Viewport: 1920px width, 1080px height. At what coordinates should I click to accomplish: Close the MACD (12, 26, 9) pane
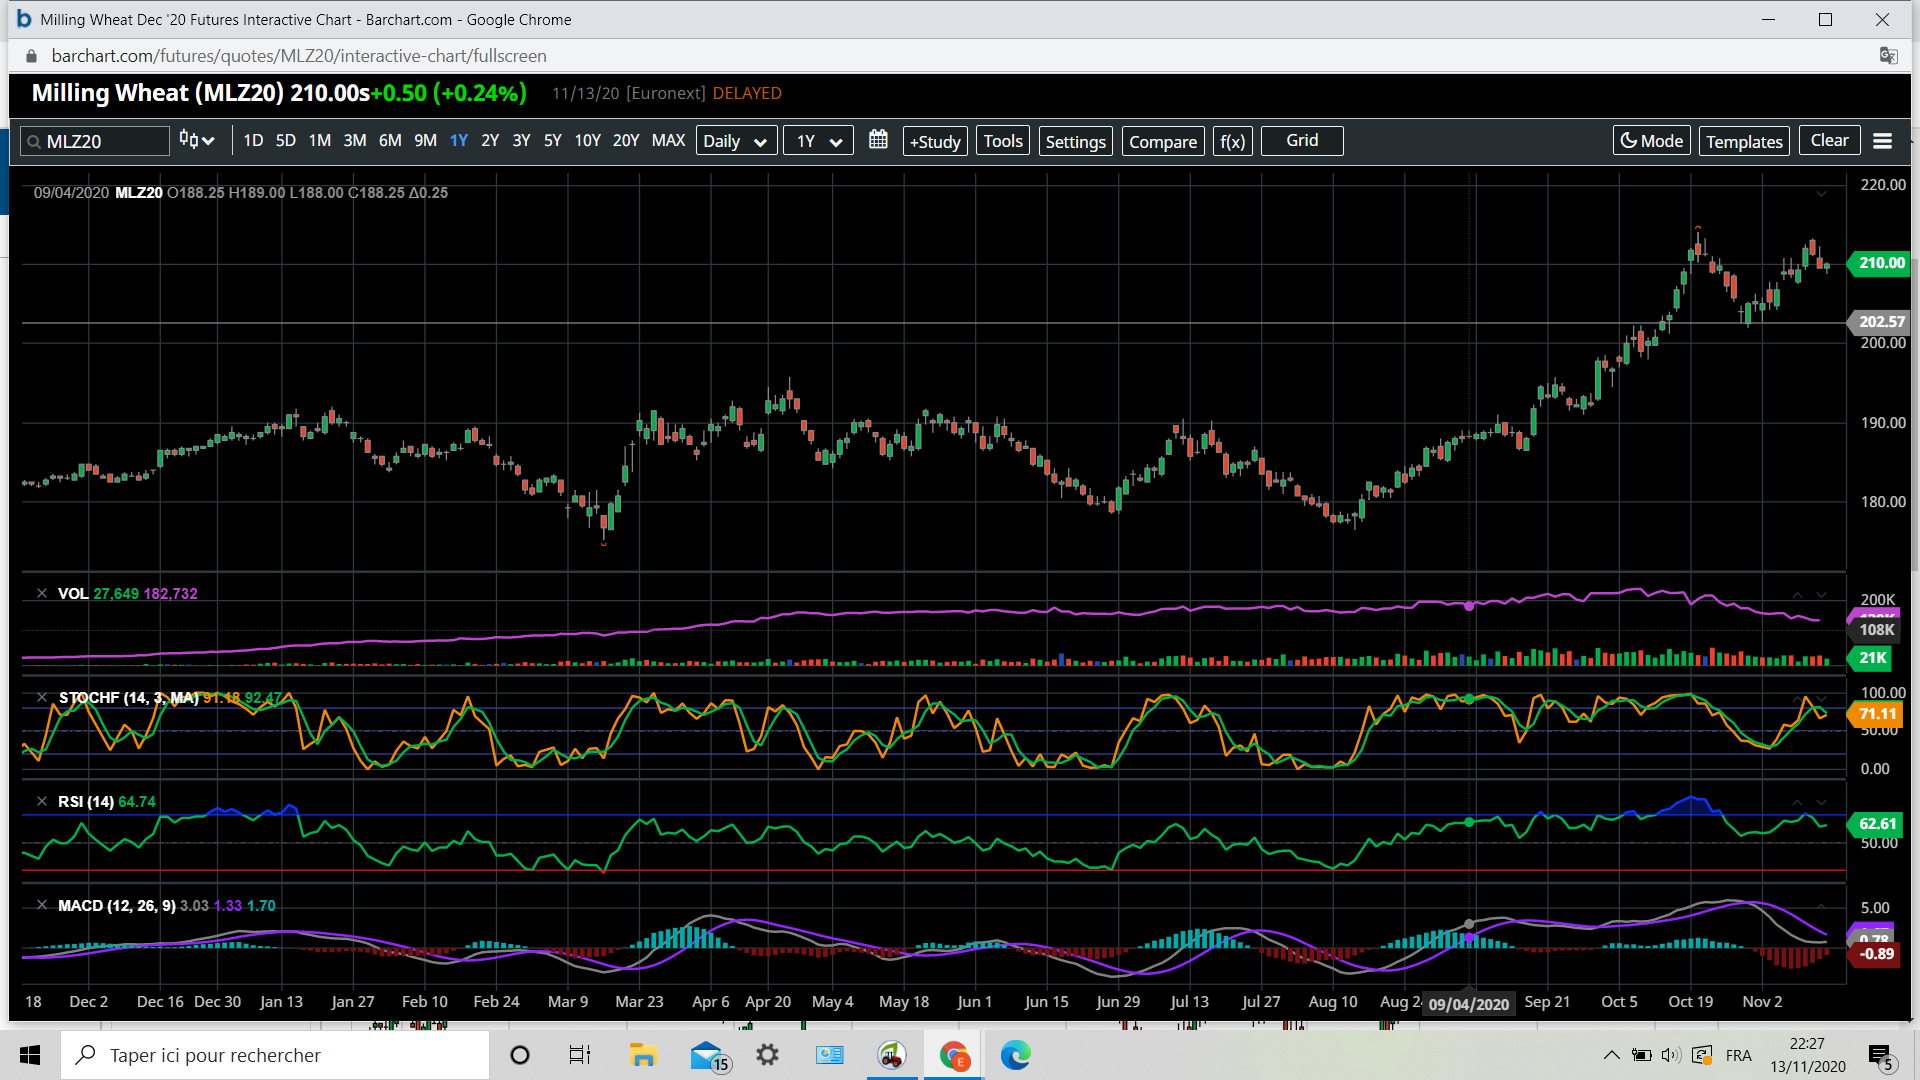tap(42, 906)
